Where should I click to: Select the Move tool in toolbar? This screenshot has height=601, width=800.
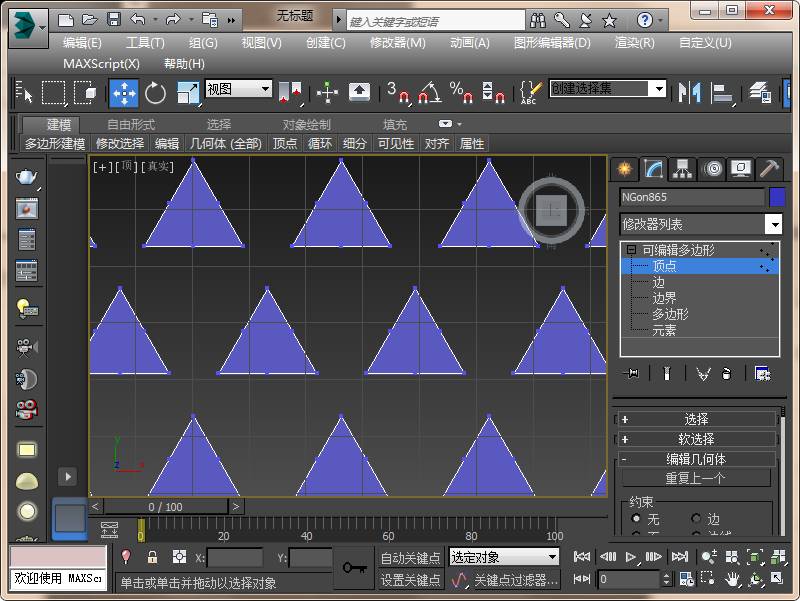point(124,93)
